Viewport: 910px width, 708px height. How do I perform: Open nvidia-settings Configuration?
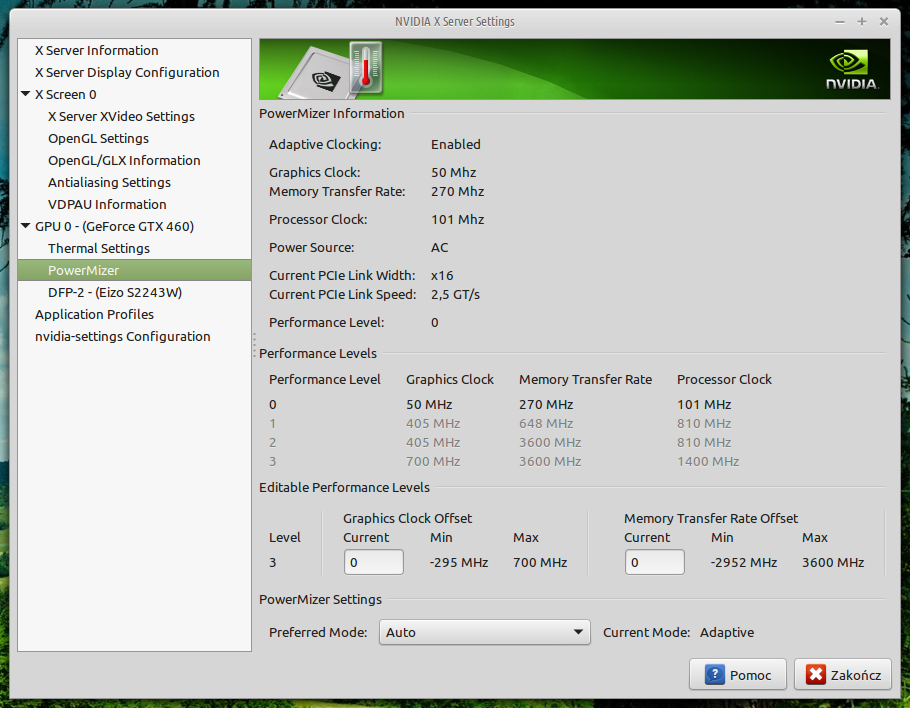tap(122, 337)
